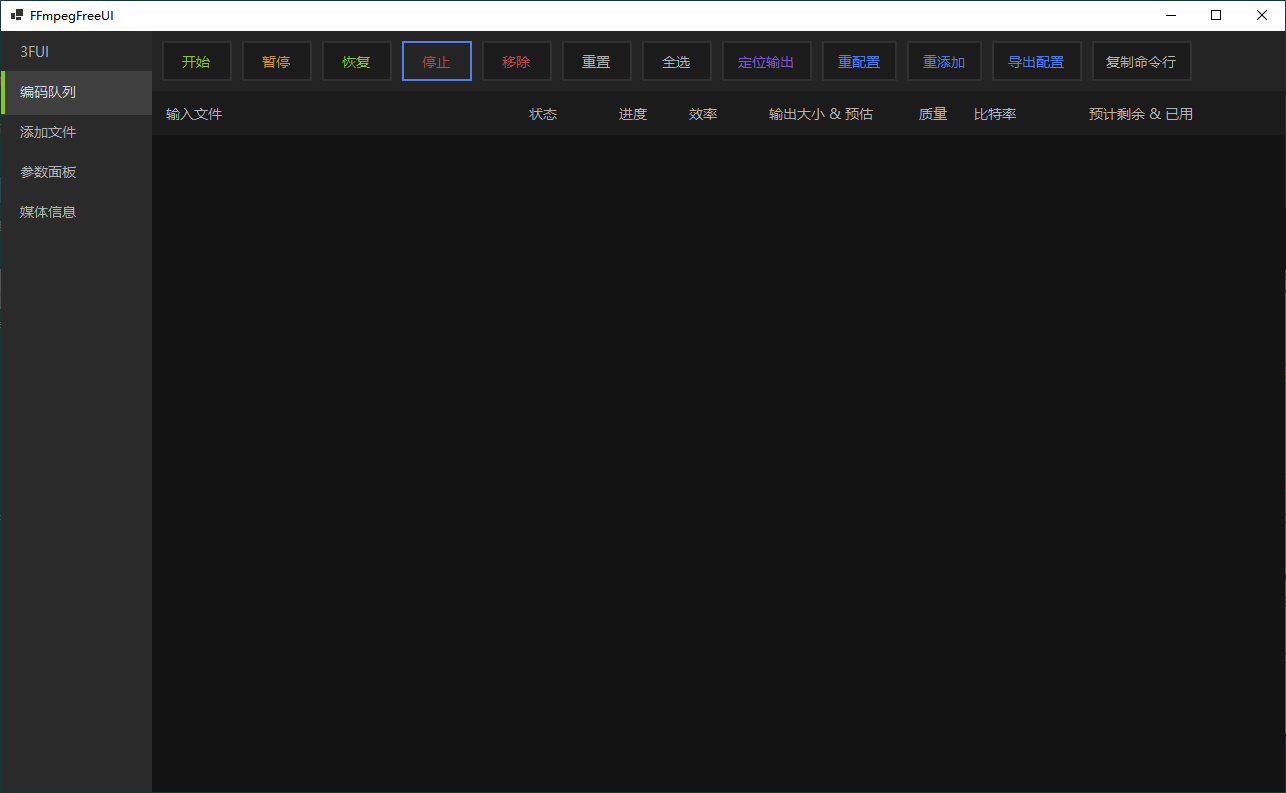Locate output files via 定位输出

tap(766, 61)
